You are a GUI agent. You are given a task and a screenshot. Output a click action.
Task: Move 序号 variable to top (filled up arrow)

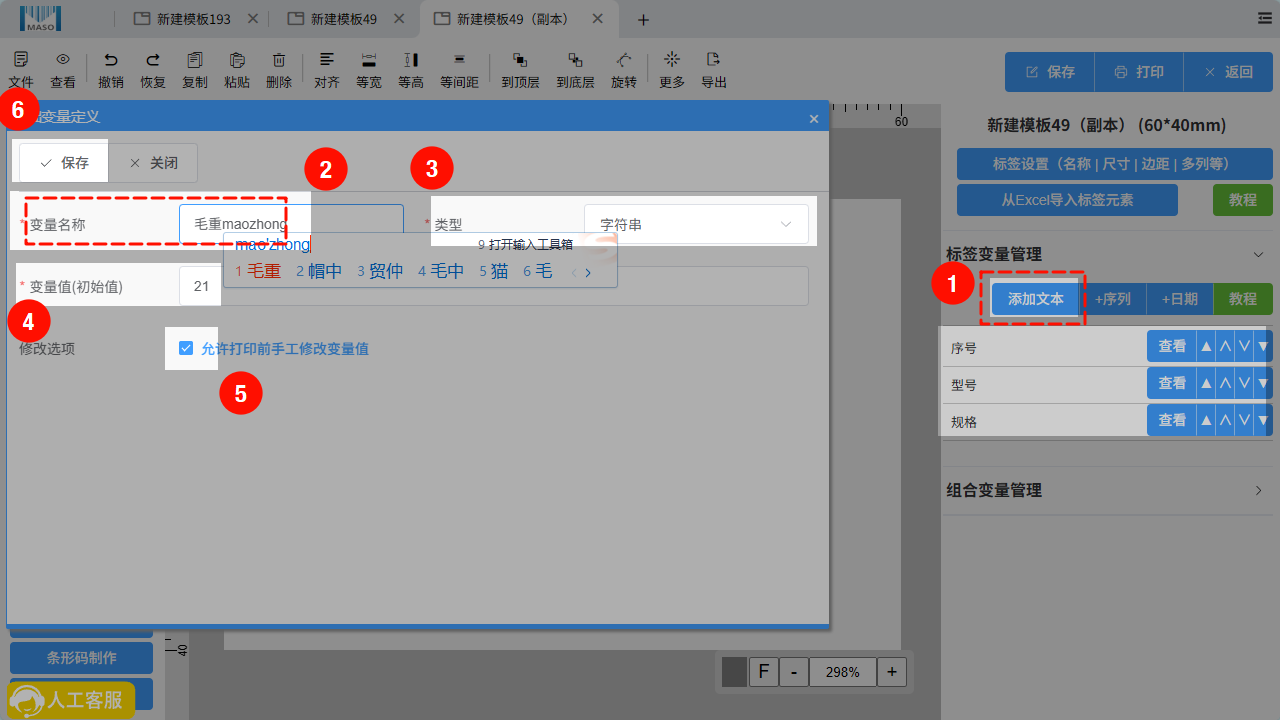[1206, 347]
